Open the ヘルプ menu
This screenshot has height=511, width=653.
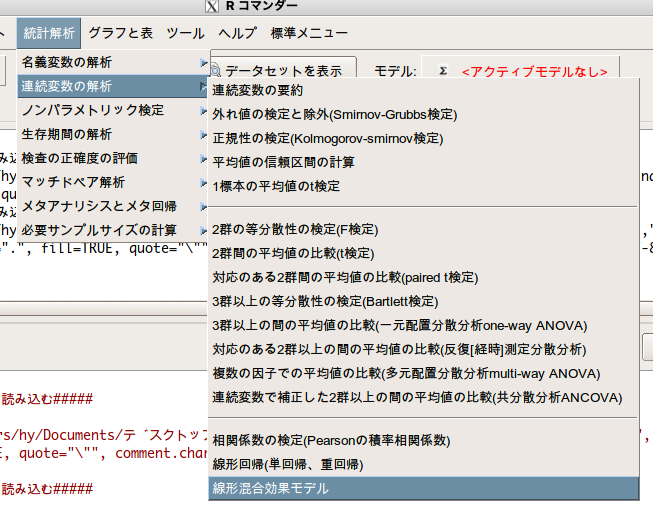pyautogui.click(x=237, y=33)
